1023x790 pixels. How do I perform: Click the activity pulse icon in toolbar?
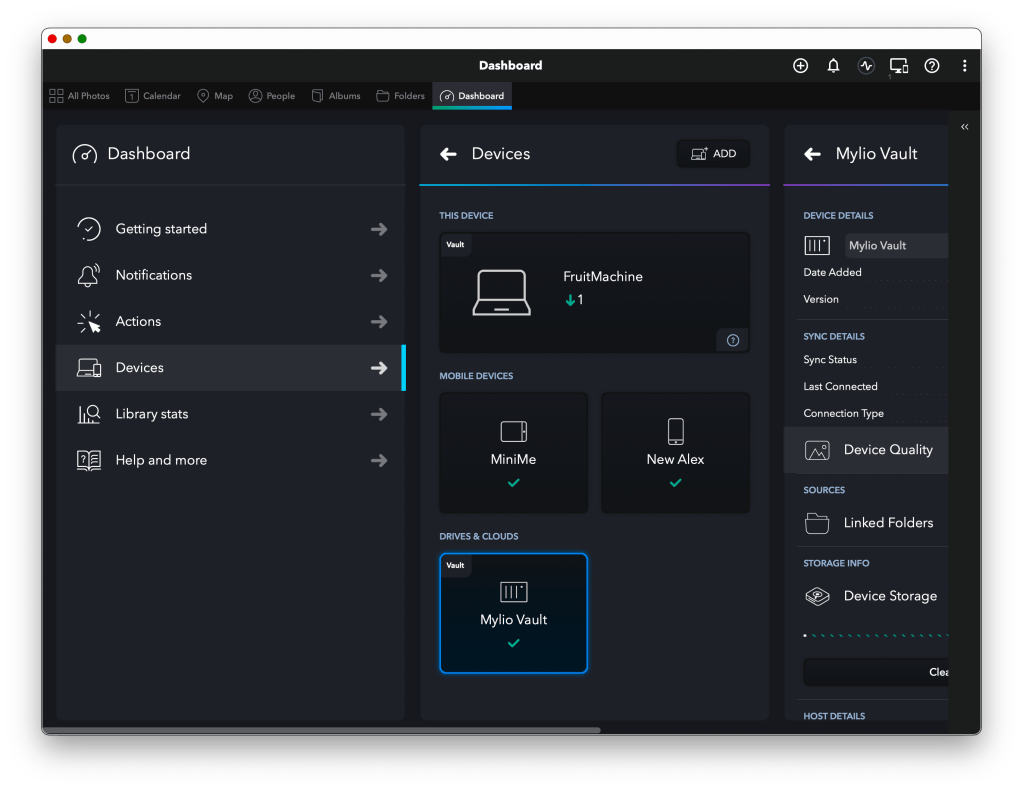(x=866, y=66)
